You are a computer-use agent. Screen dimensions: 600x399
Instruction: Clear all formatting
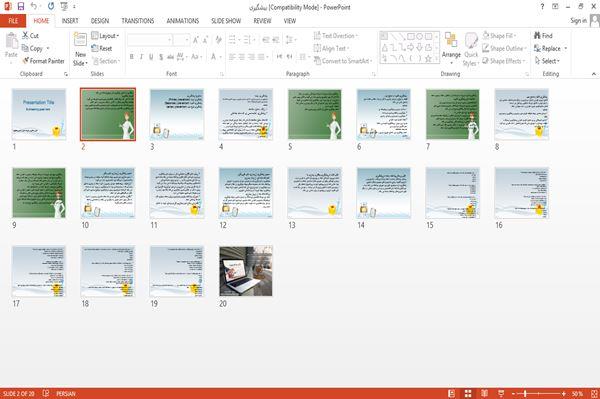(x=218, y=40)
